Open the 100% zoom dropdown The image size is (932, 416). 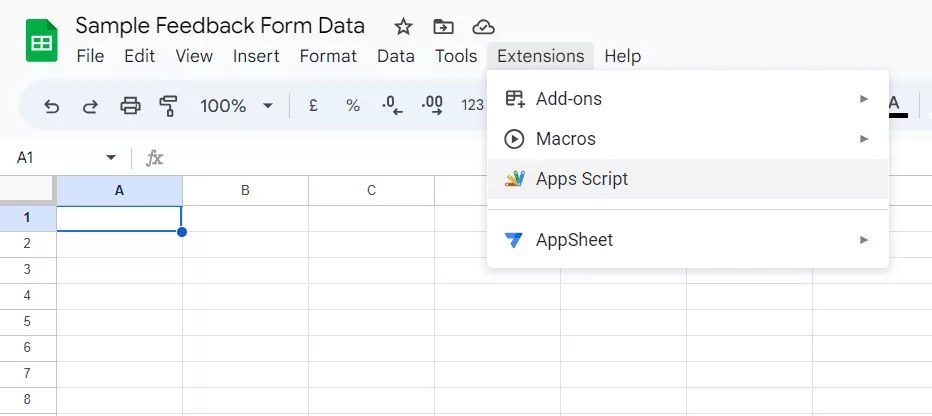pyautogui.click(x=237, y=106)
